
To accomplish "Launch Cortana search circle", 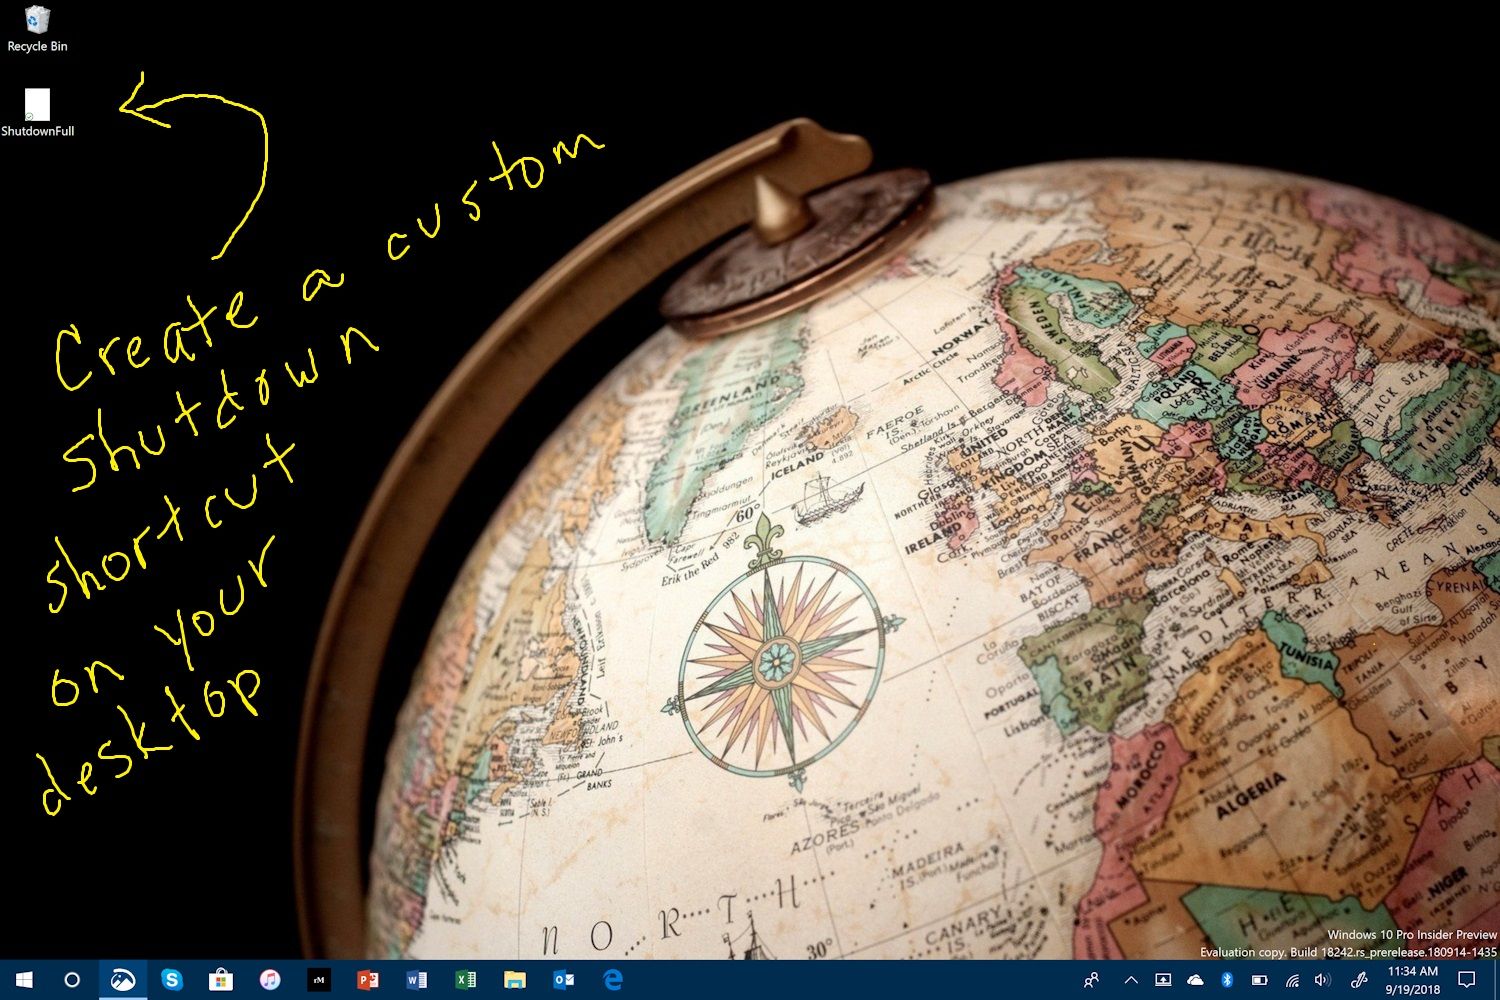I will [72, 980].
